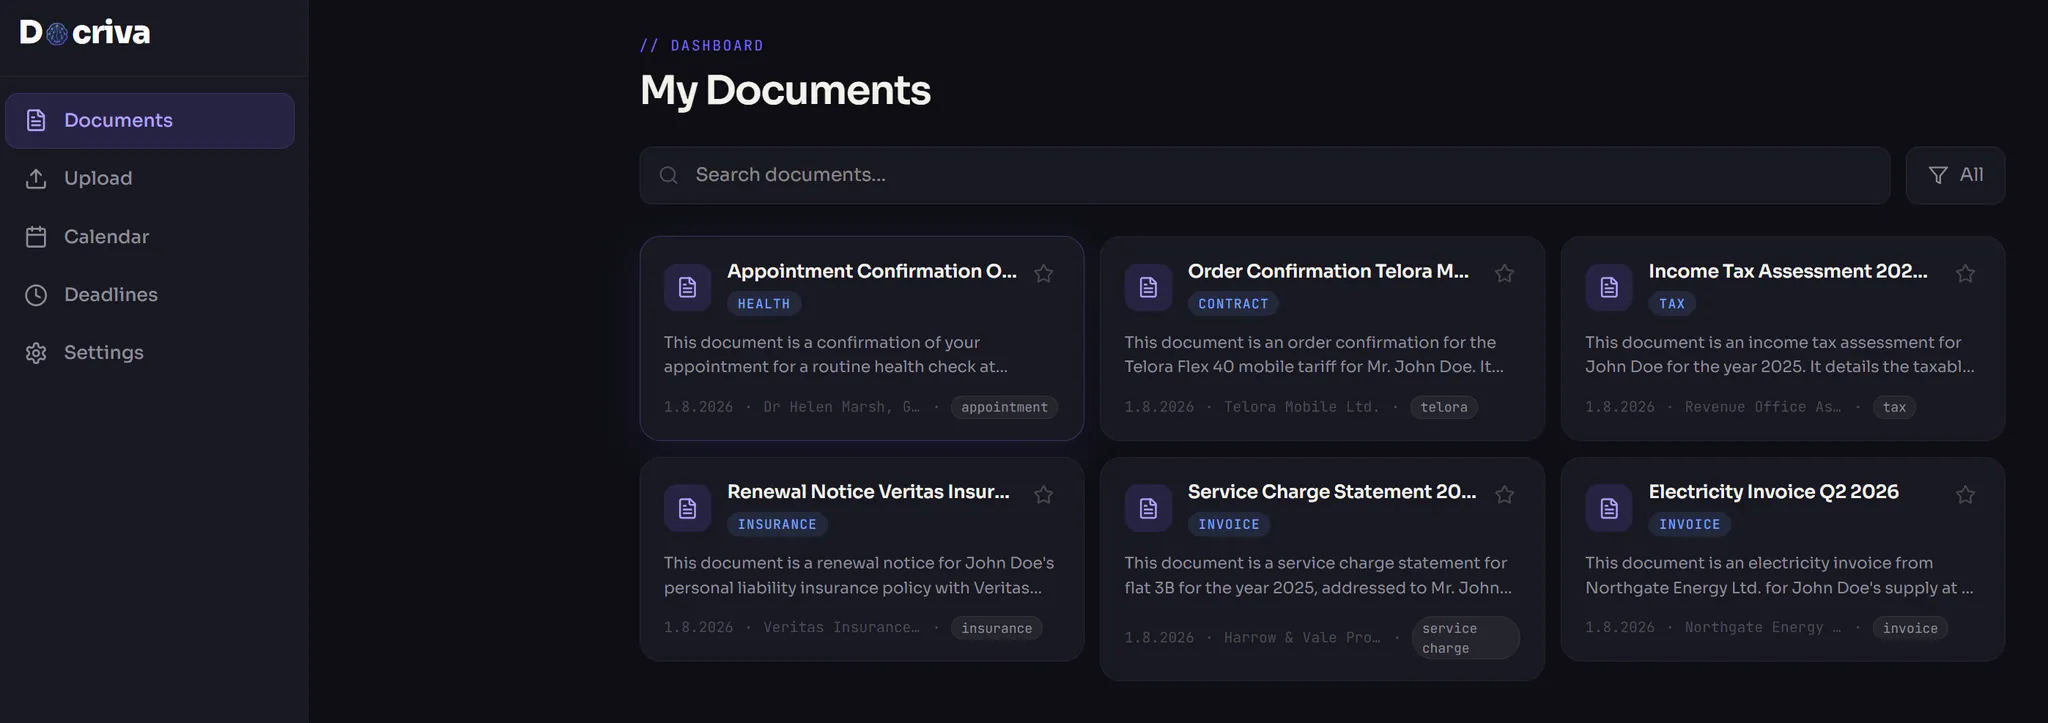Click the Deadlines clock icon
The image size is (2048, 723).
(x=36, y=295)
